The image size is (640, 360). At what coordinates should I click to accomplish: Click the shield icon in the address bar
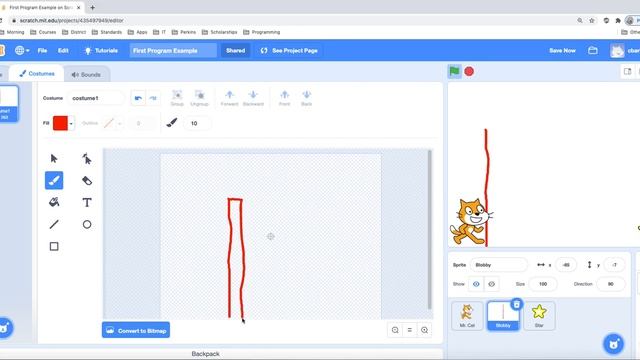(606, 20)
